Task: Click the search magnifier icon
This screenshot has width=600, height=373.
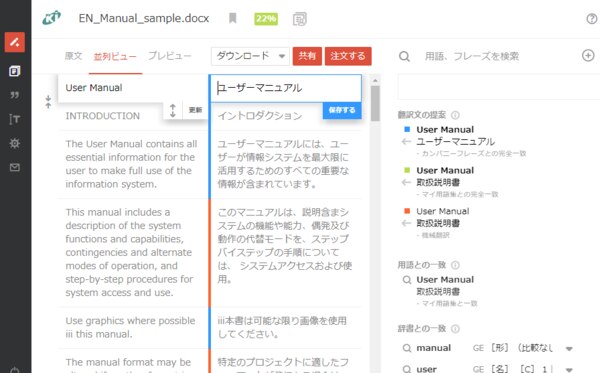Action: 404,57
